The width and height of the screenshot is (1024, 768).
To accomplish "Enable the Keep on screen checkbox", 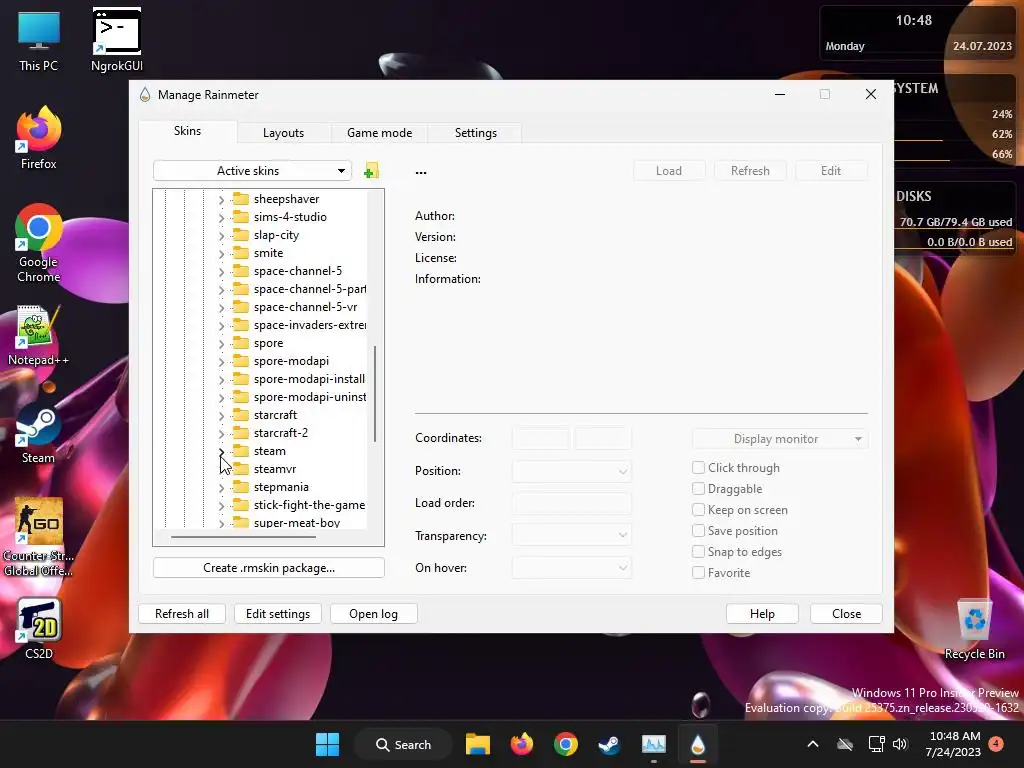I will click(698, 509).
